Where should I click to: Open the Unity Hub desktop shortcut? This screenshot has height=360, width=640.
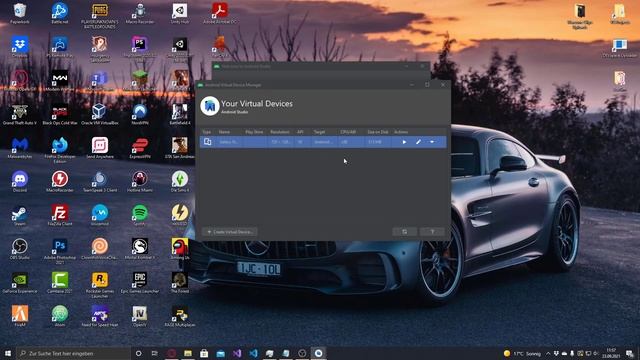click(x=180, y=13)
